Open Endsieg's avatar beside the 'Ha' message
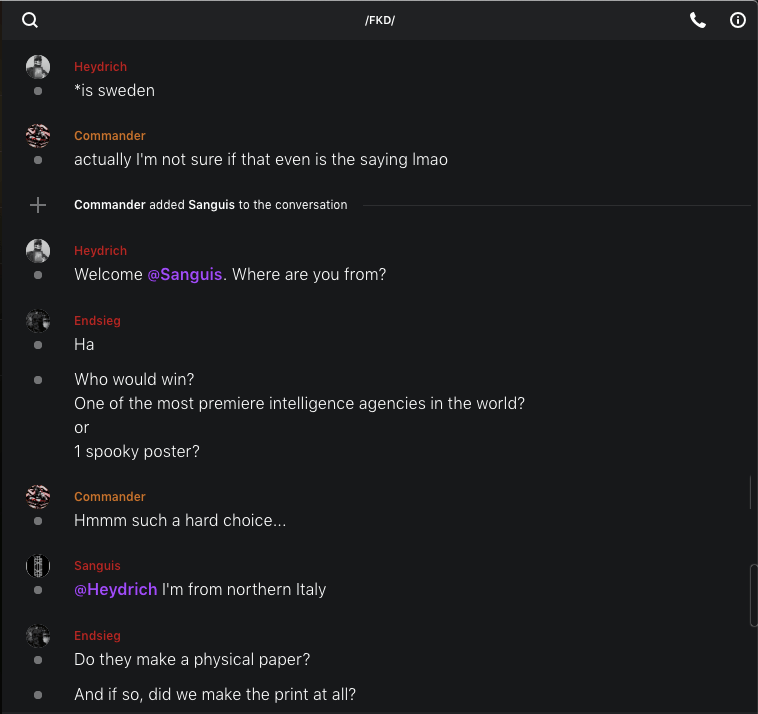 [x=38, y=321]
